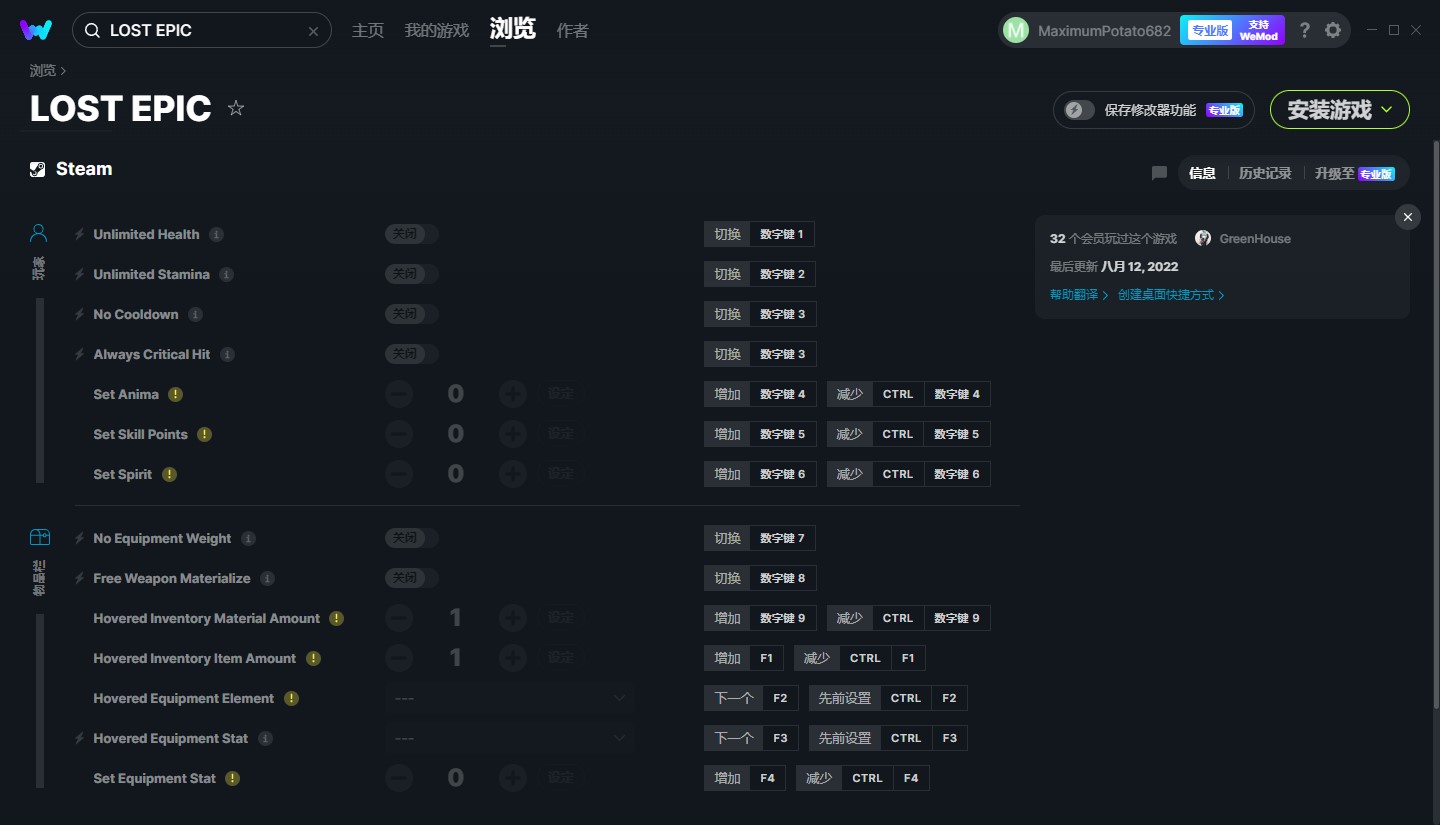This screenshot has width=1440, height=825.
Task: View warning icon for Set Anima
Action: tap(175, 394)
